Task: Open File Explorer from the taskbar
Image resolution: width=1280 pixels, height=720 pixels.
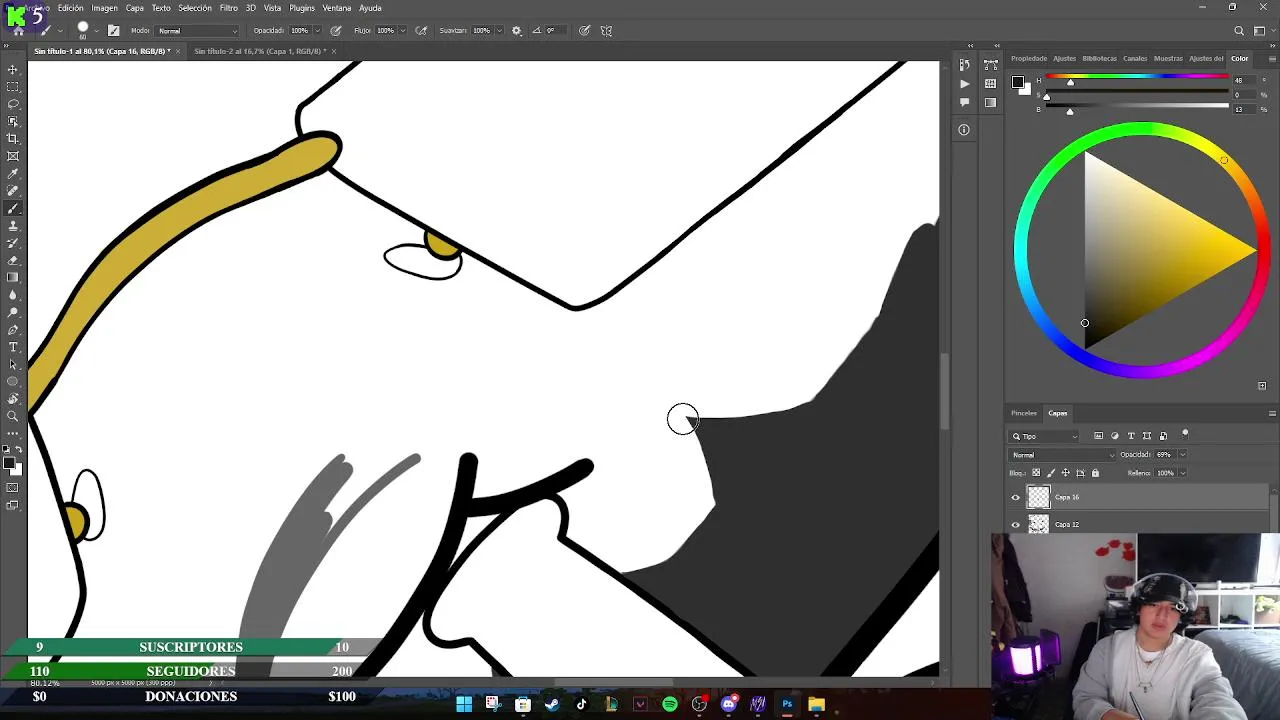Action: click(x=816, y=705)
